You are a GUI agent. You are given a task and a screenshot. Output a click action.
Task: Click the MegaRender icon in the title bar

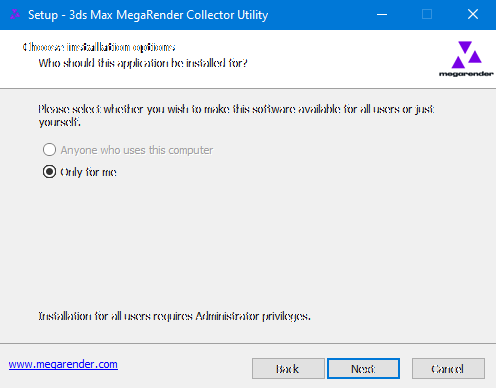click(15, 14)
